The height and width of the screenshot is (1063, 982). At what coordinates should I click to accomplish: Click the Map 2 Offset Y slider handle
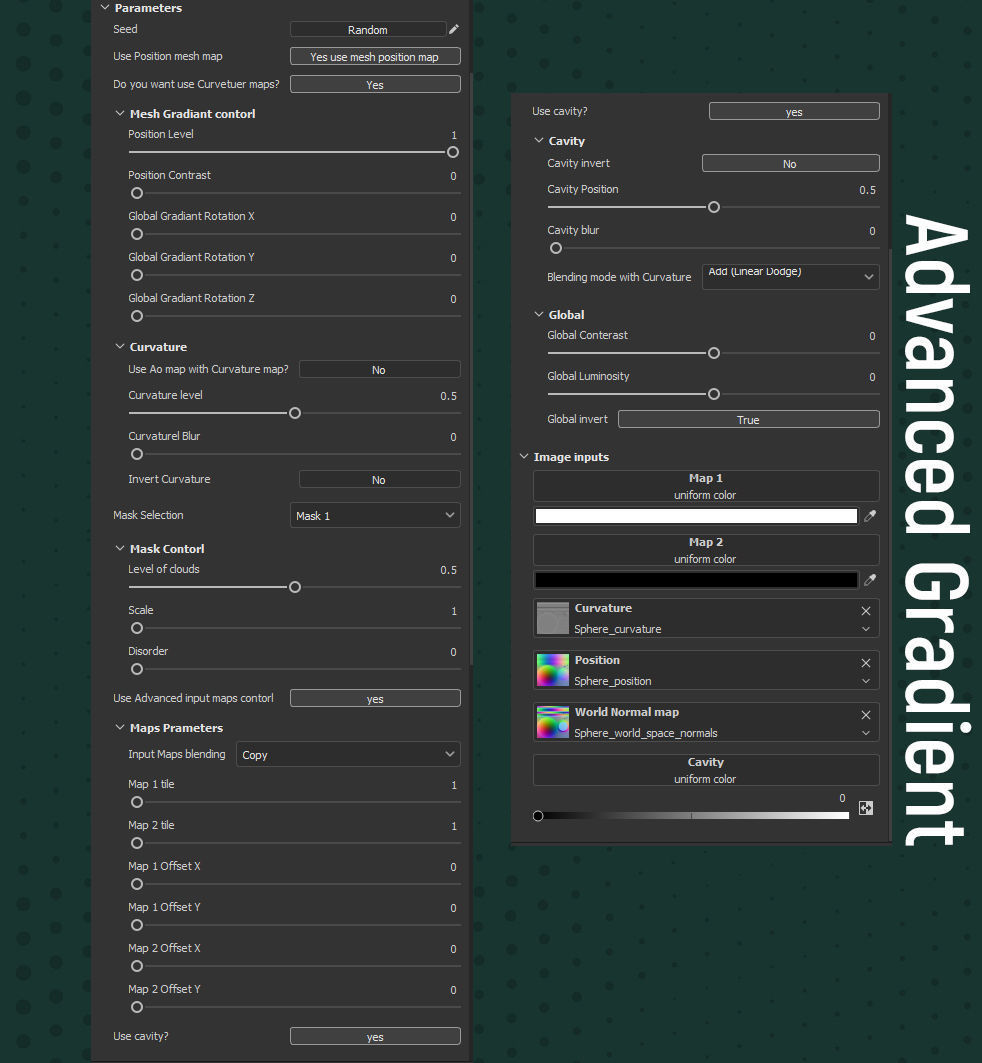point(137,1007)
